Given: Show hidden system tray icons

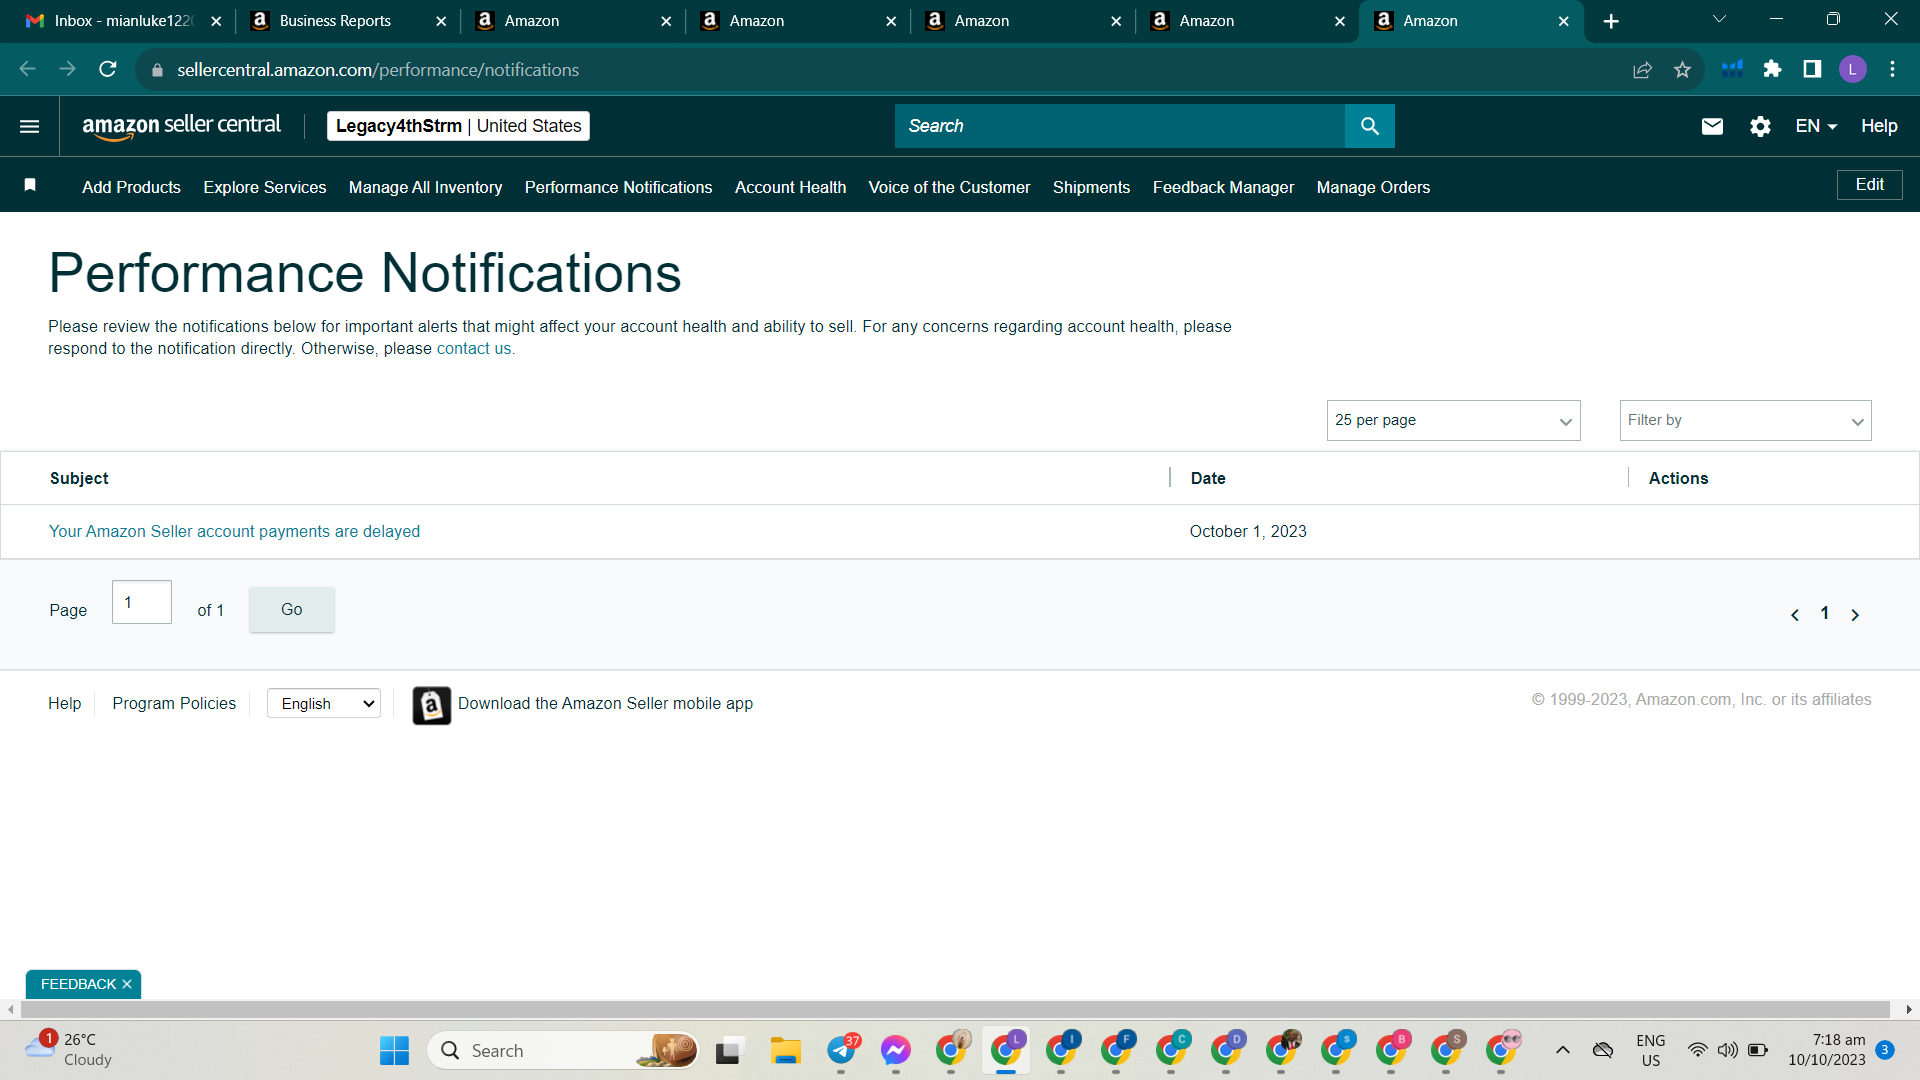Looking at the screenshot, I should (x=1563, y=1050).
